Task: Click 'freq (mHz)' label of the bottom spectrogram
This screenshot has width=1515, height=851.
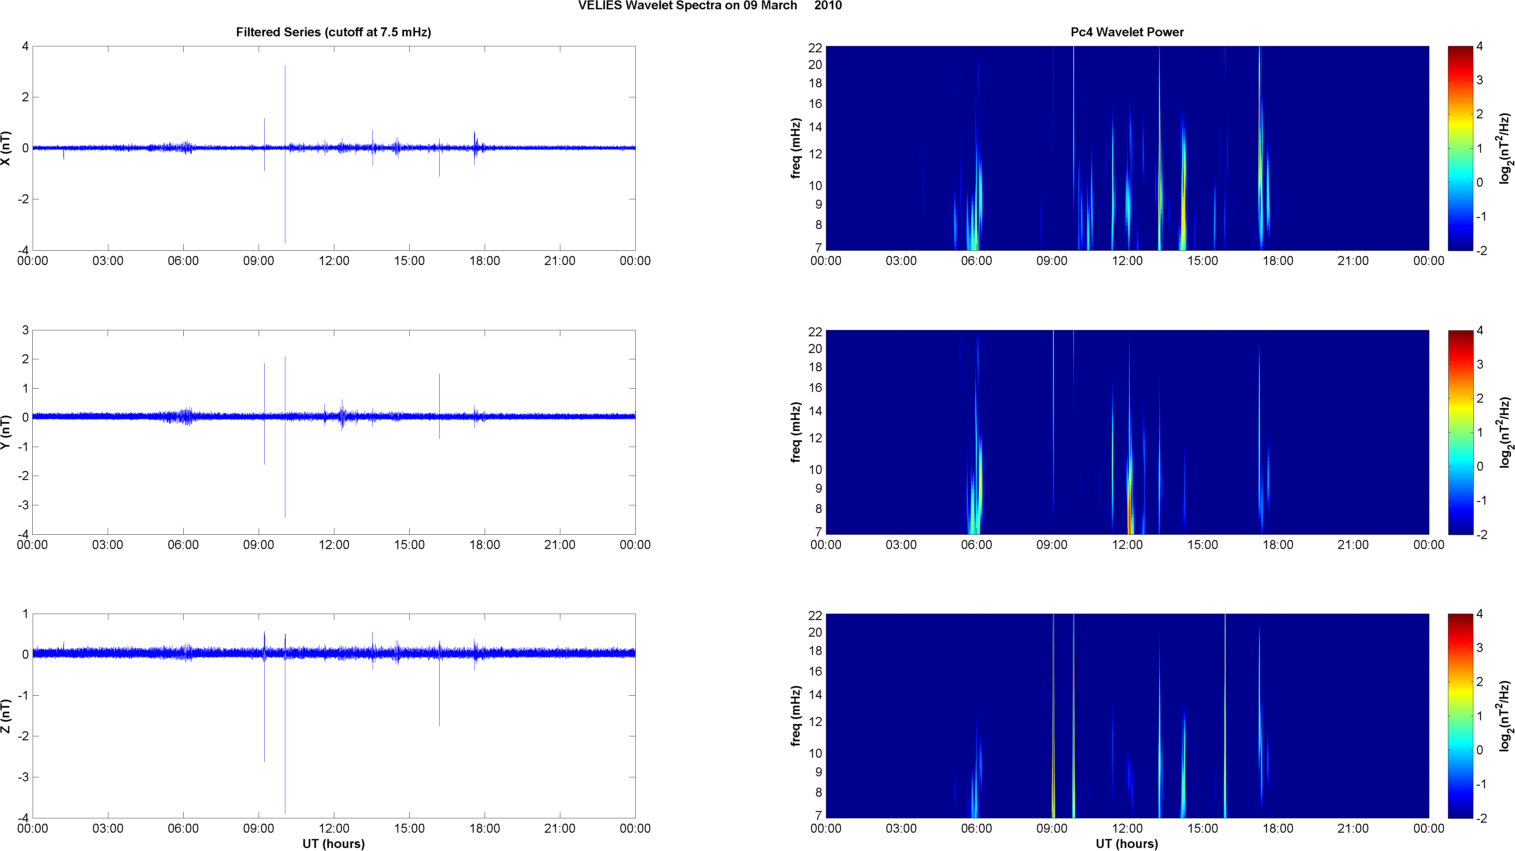Action: 796,716
